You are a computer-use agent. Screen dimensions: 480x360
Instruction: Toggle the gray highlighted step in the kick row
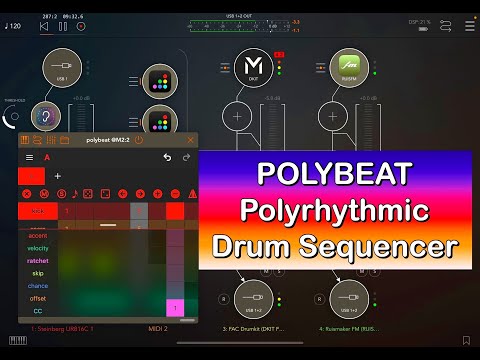pos(139,211)
